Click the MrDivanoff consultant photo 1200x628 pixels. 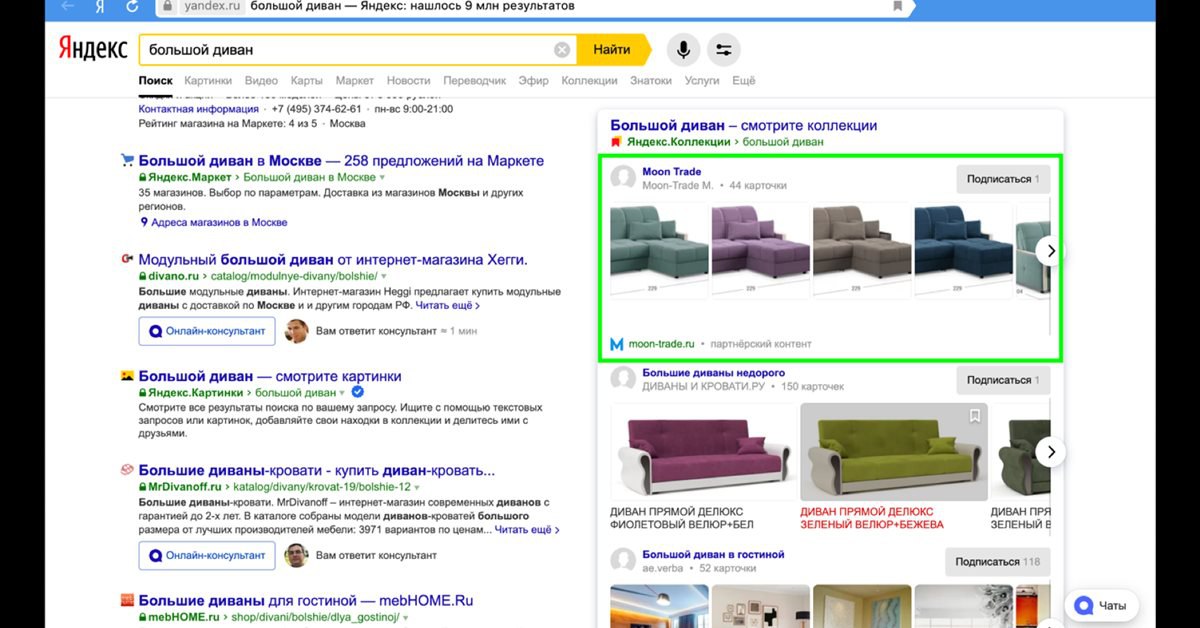pos(296,555)
